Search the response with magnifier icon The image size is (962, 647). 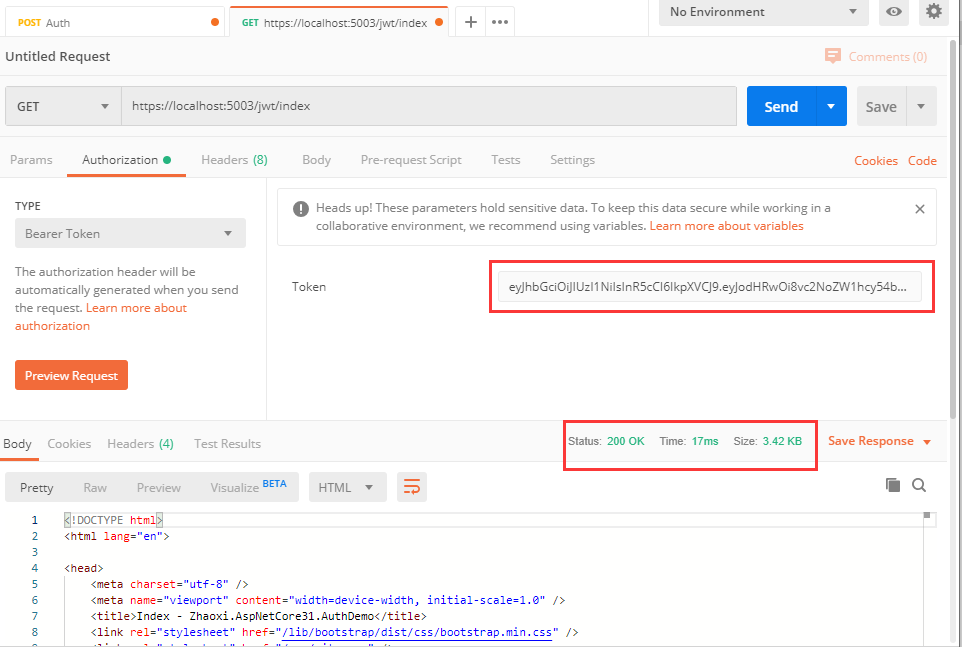point(919,485)
